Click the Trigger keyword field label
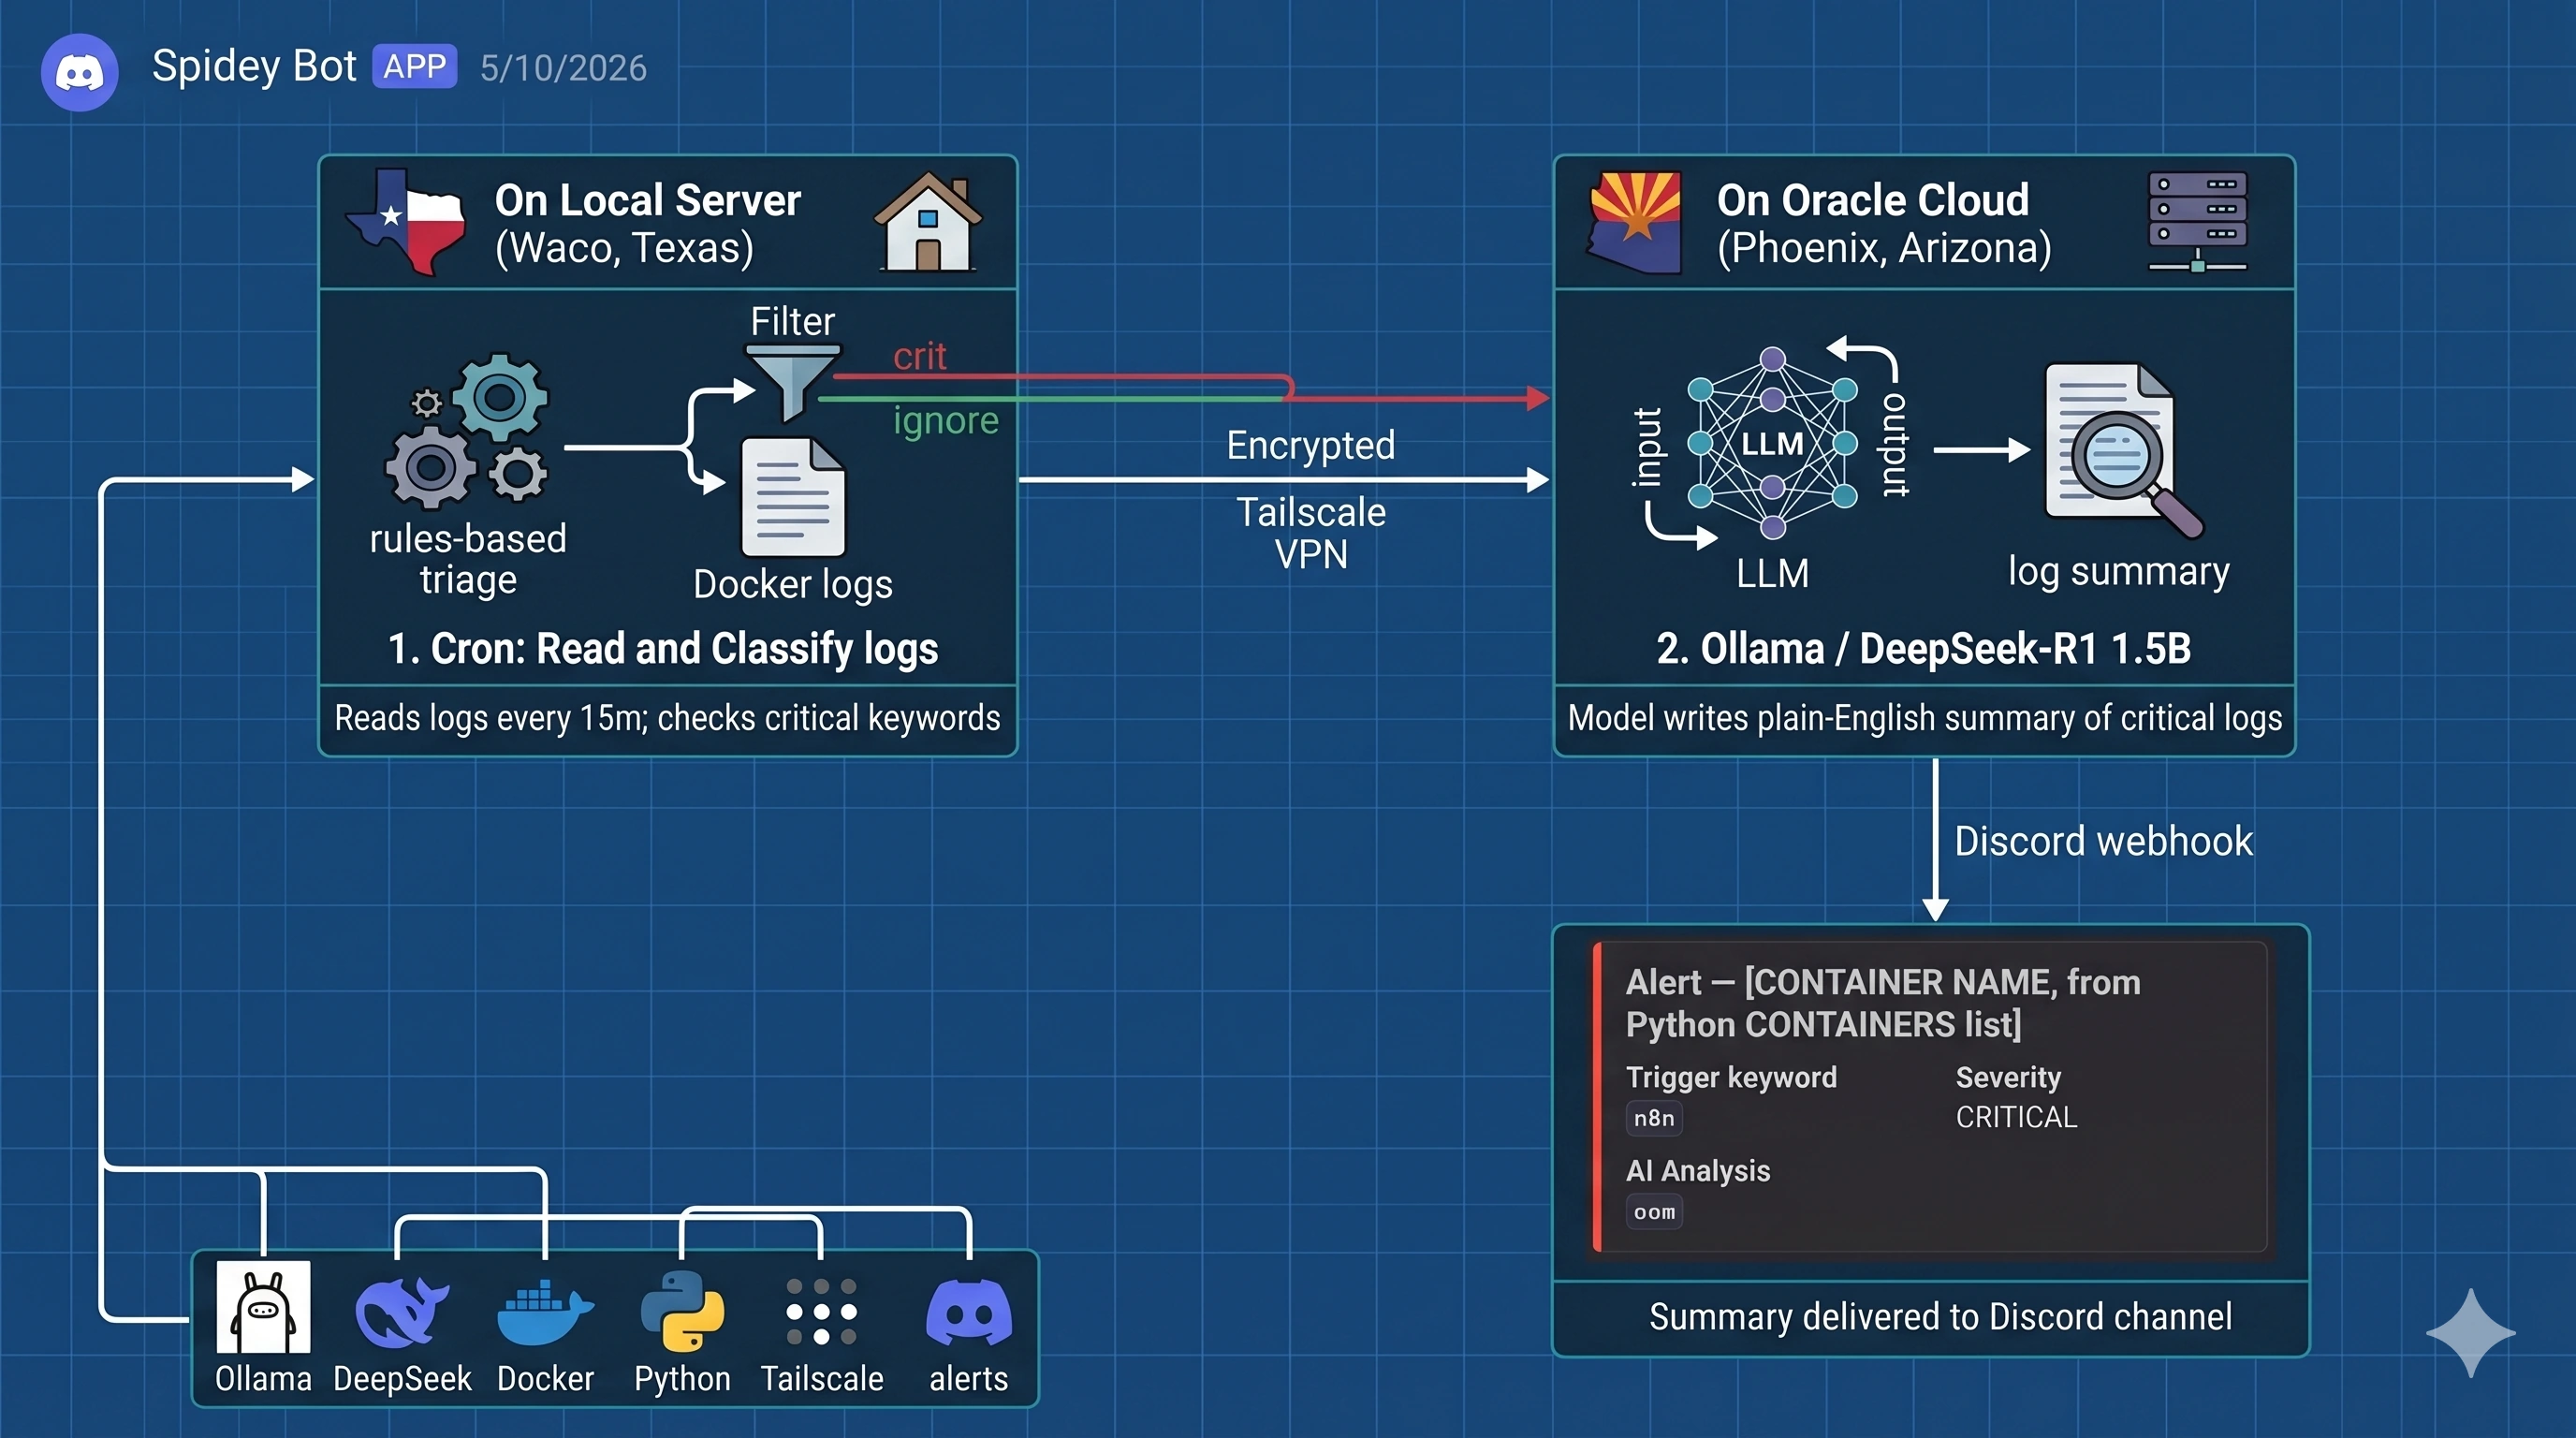The height and width of the screenshot is (1438, 2576). (x=1731, y=1077)
